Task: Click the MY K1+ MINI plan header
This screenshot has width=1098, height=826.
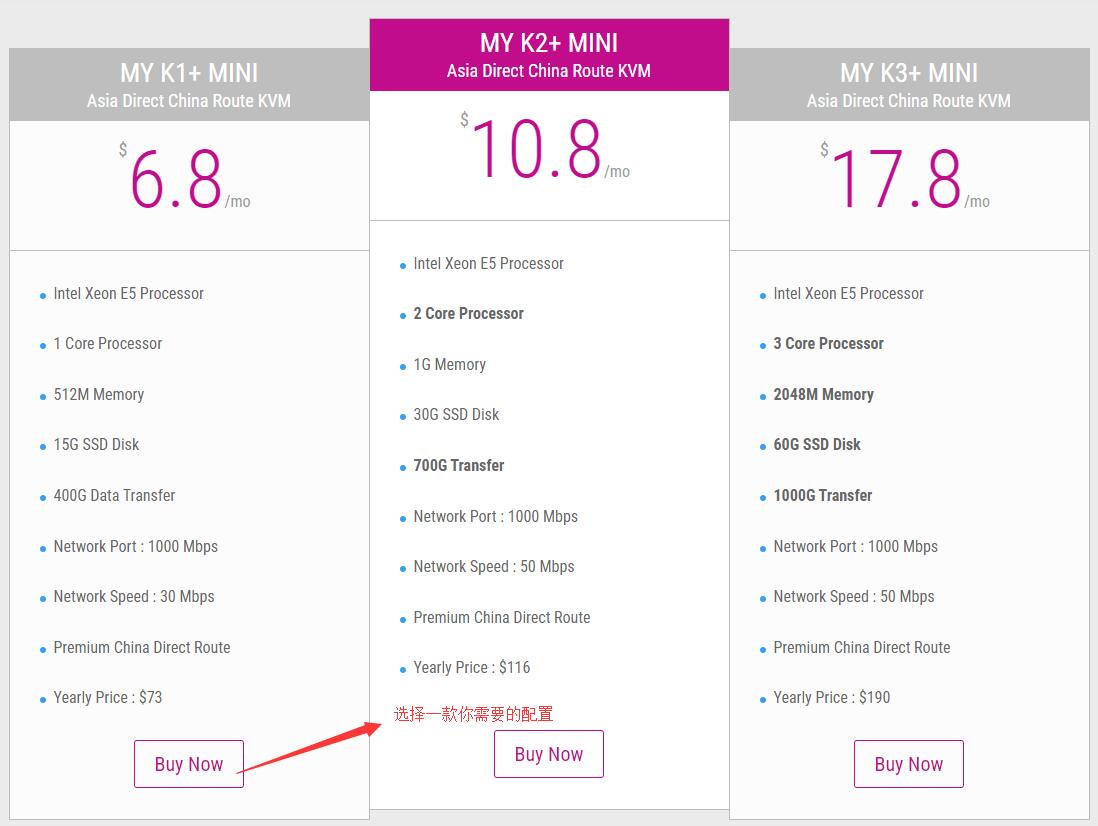Action: (x=189, y=73)
